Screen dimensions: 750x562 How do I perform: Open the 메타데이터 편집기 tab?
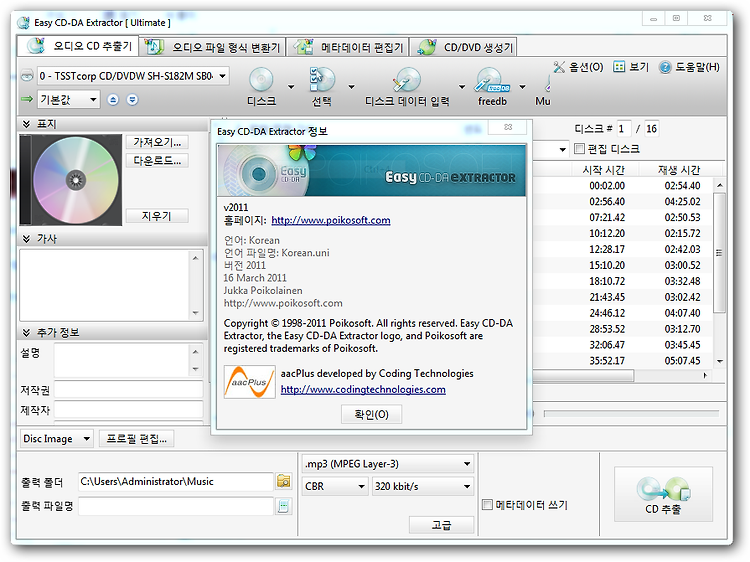tap(348, 47)
